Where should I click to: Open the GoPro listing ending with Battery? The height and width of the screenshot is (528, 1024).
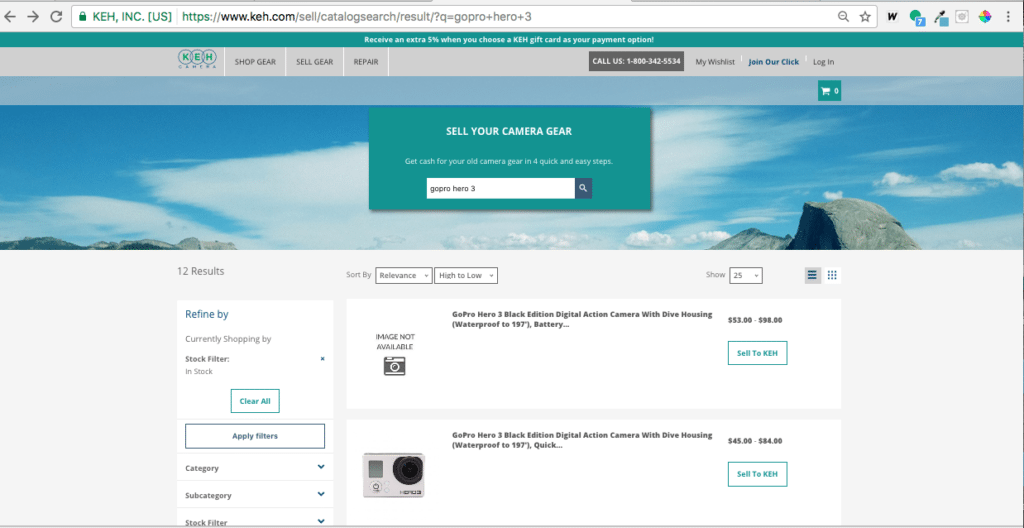pos(582,319)
